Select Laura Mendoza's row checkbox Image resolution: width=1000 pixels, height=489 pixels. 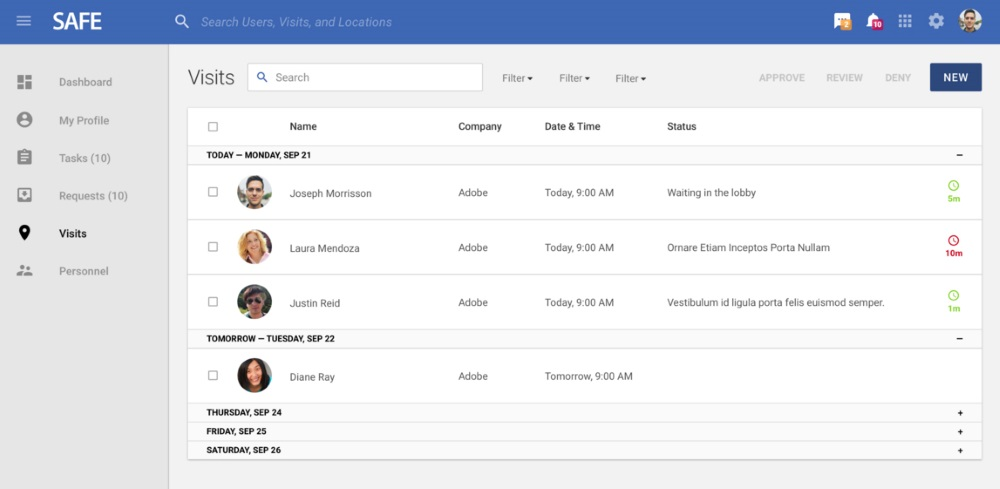213,247
